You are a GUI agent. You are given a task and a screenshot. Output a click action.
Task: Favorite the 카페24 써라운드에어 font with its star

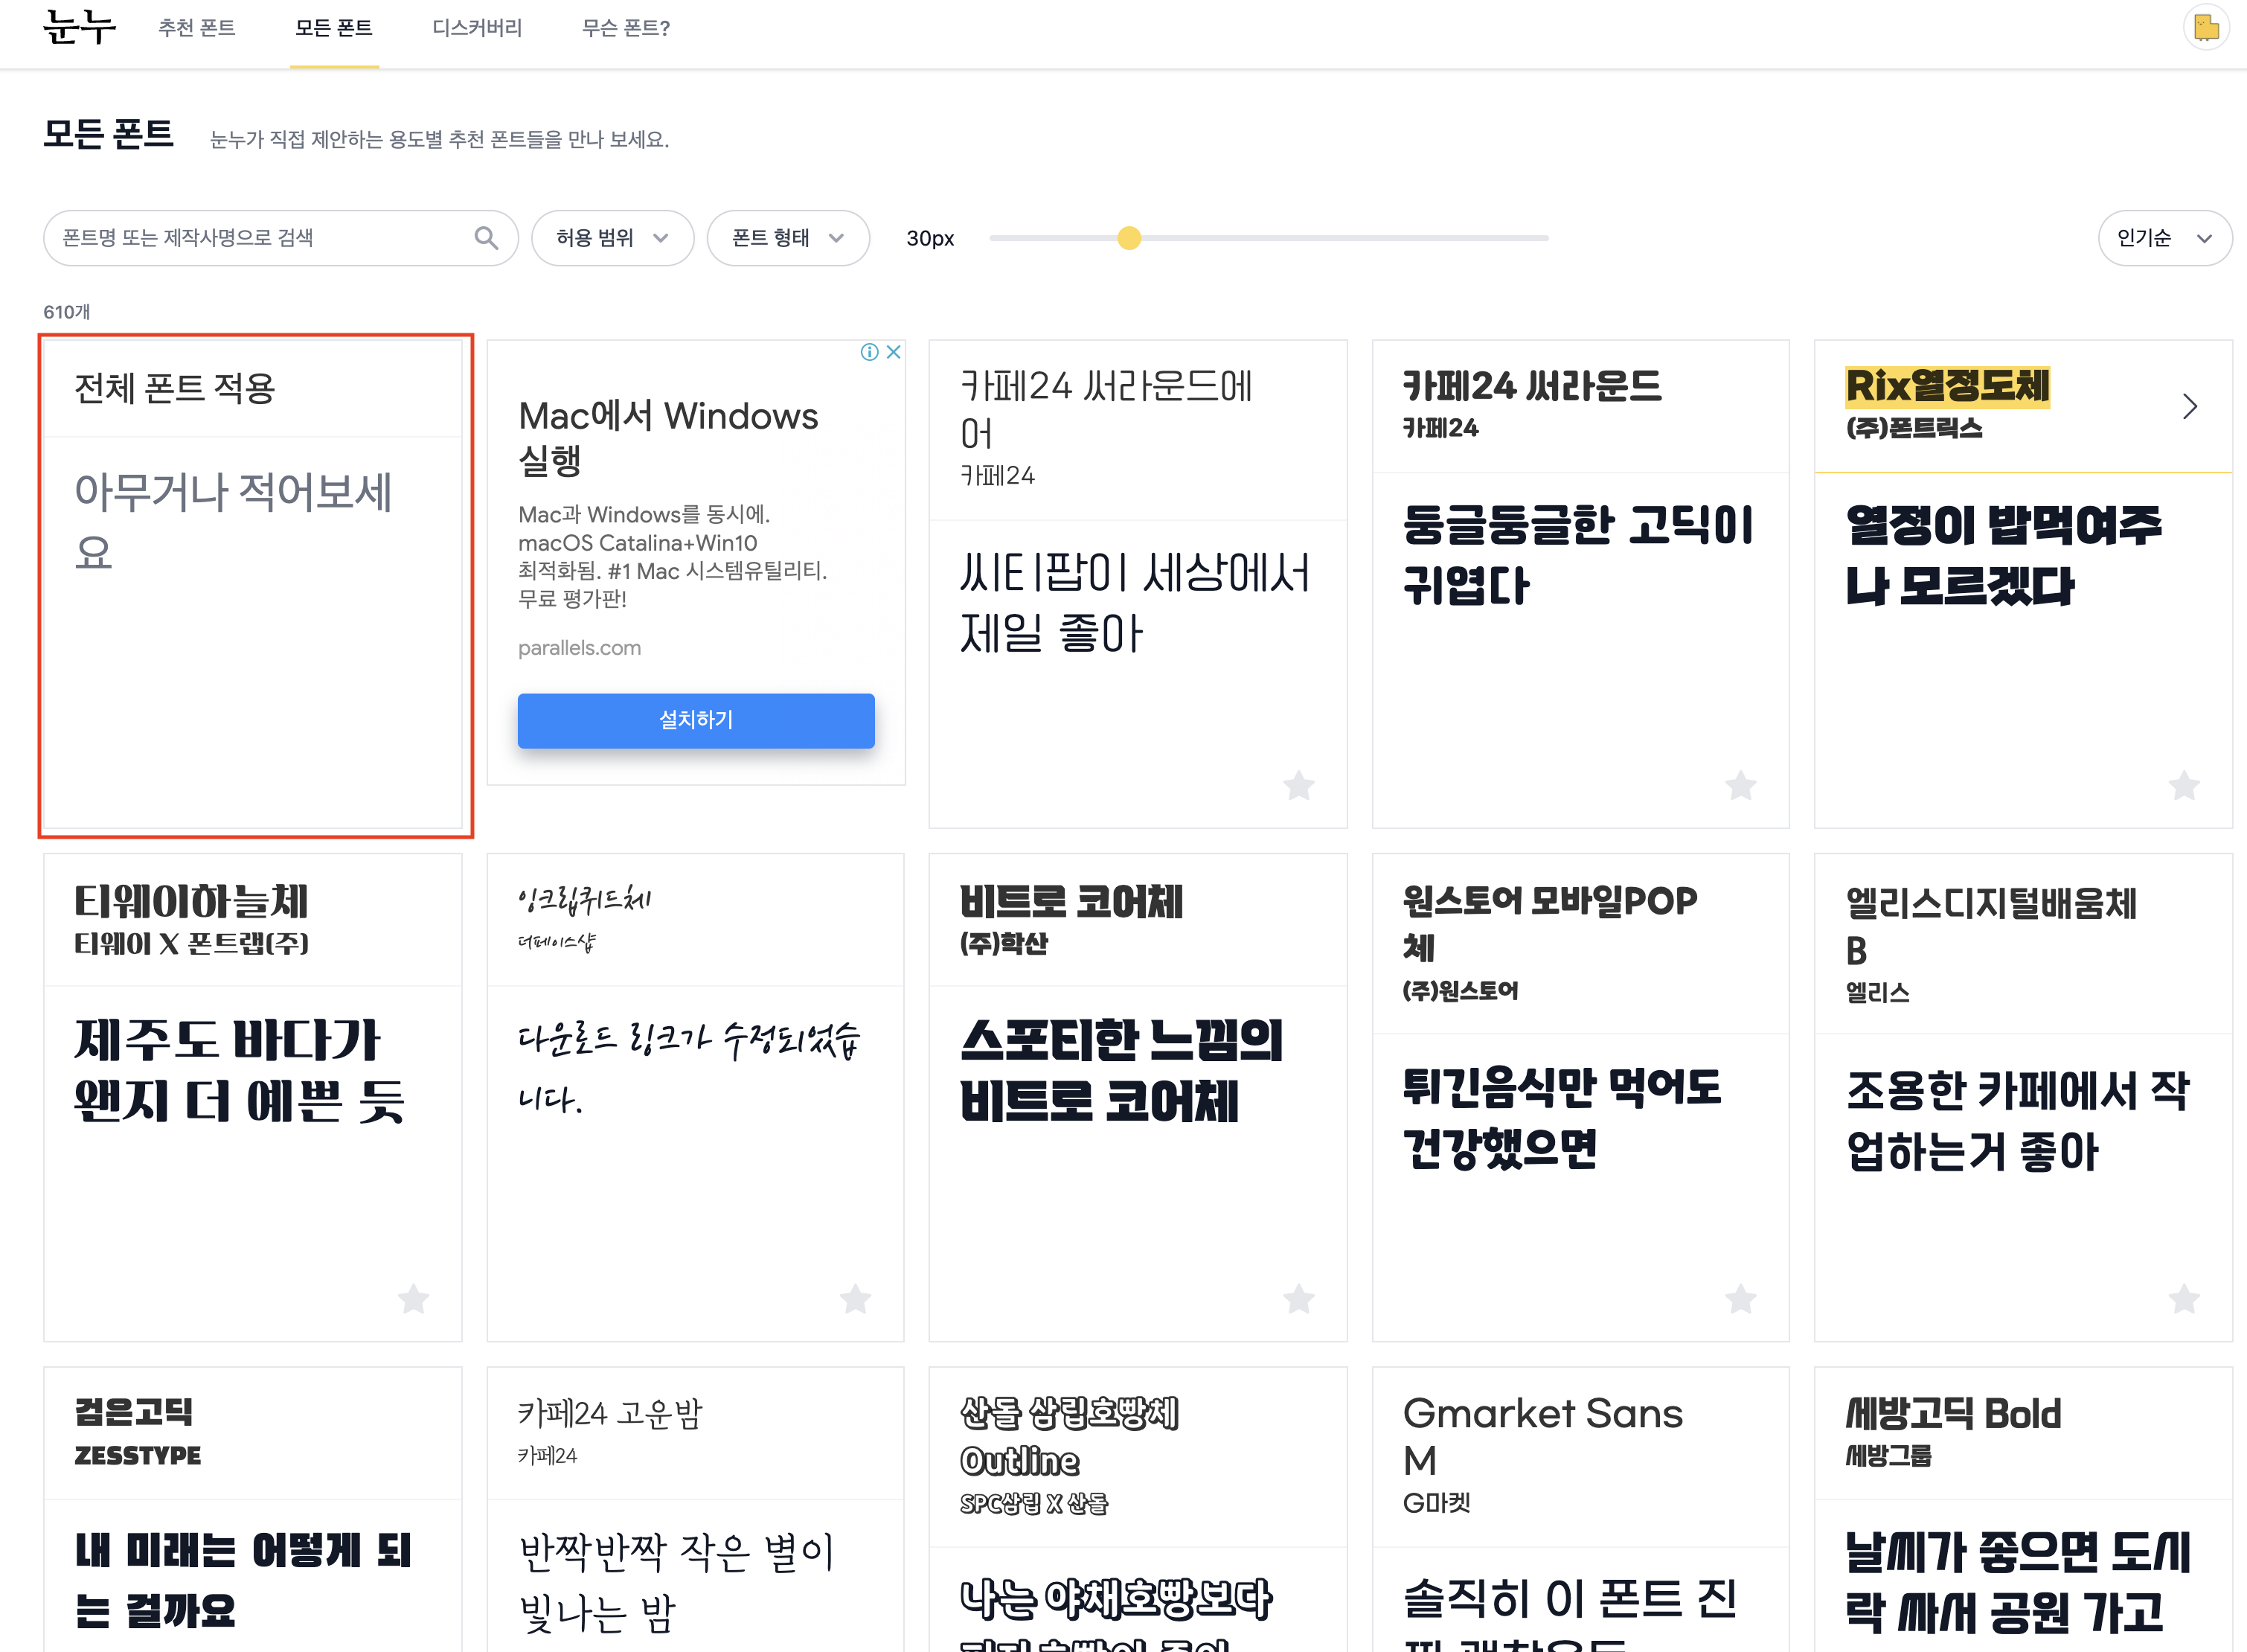click(1299, 786)
